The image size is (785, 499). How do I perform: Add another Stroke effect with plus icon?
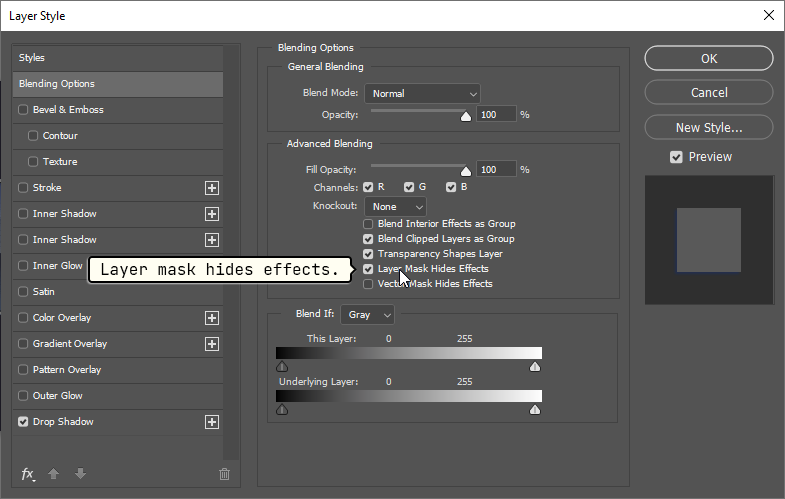211,188
